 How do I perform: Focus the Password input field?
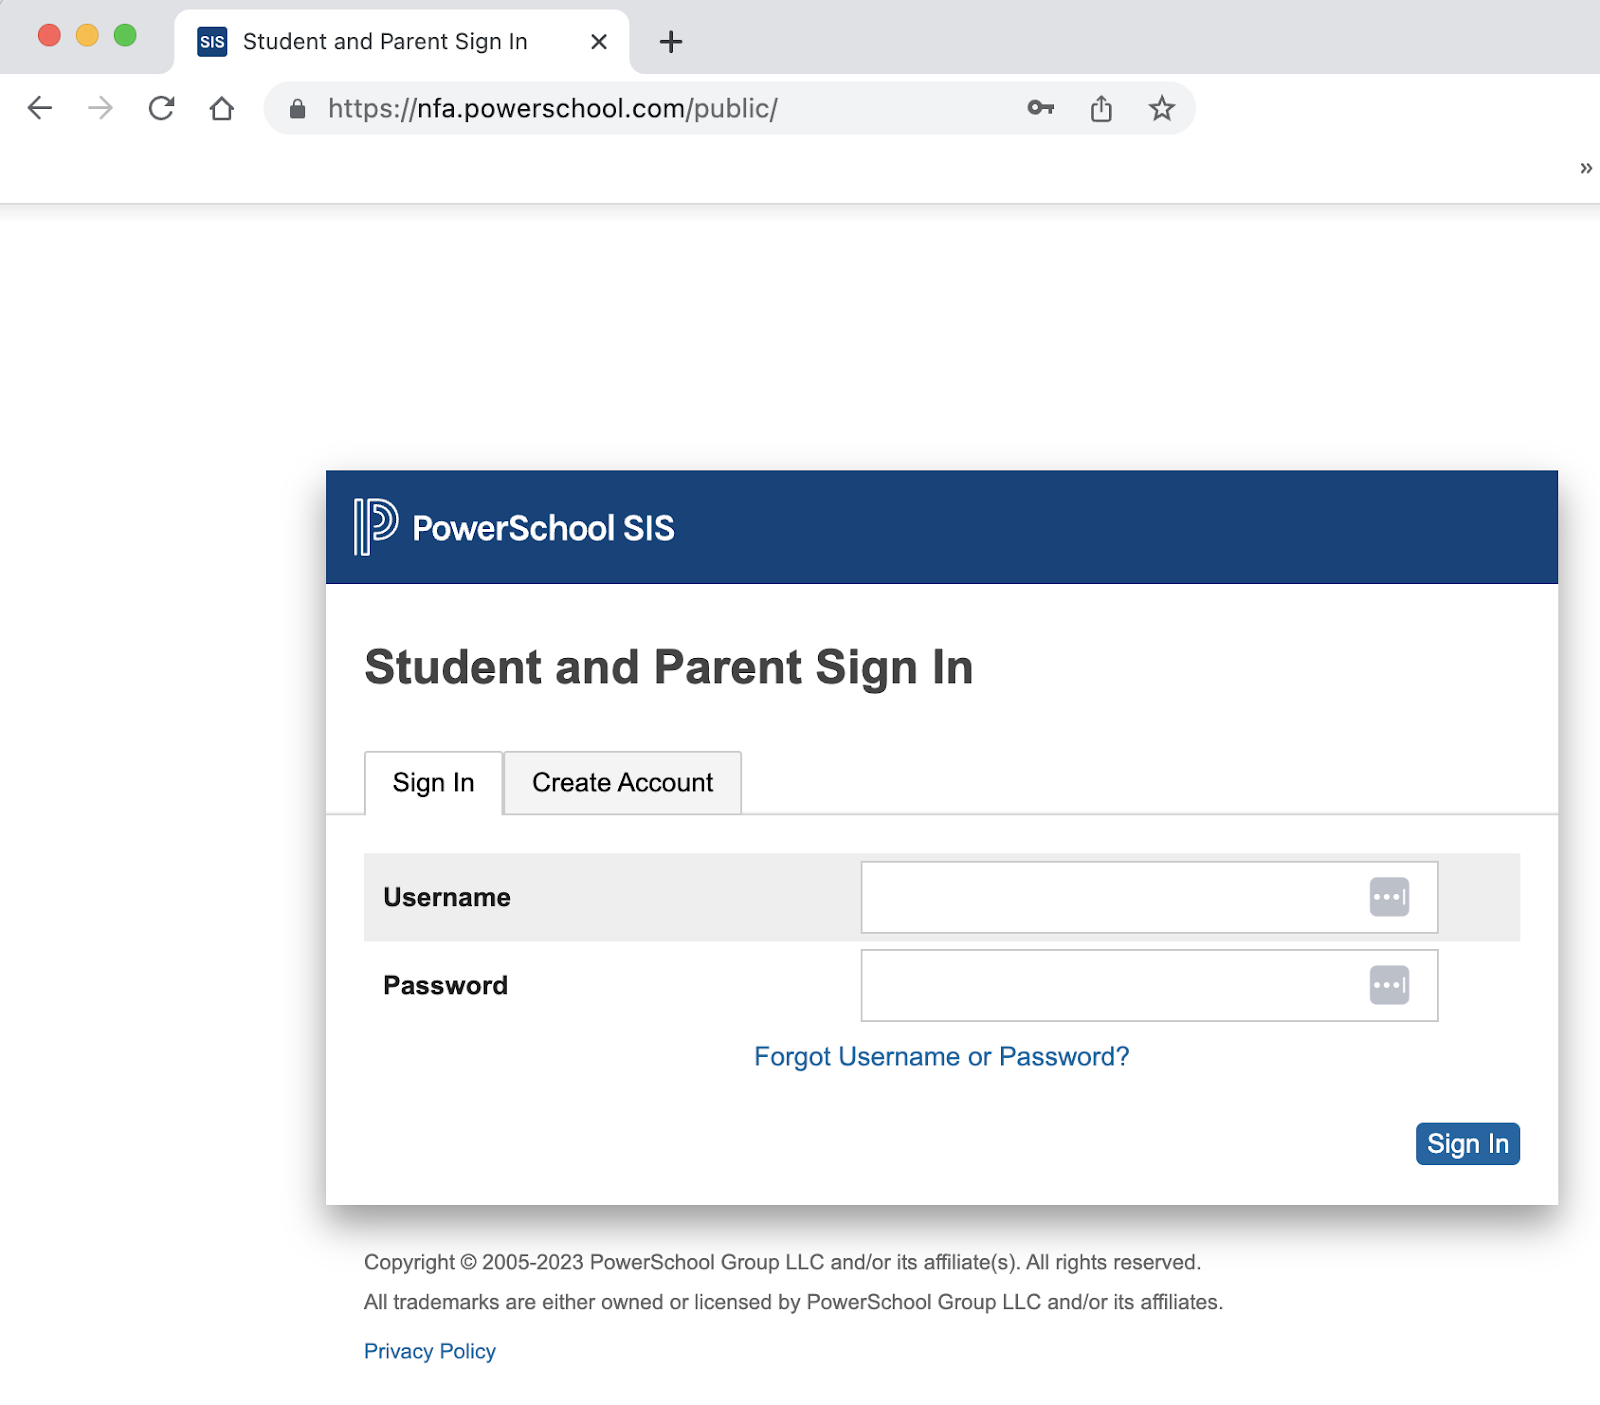point(1110,985)
